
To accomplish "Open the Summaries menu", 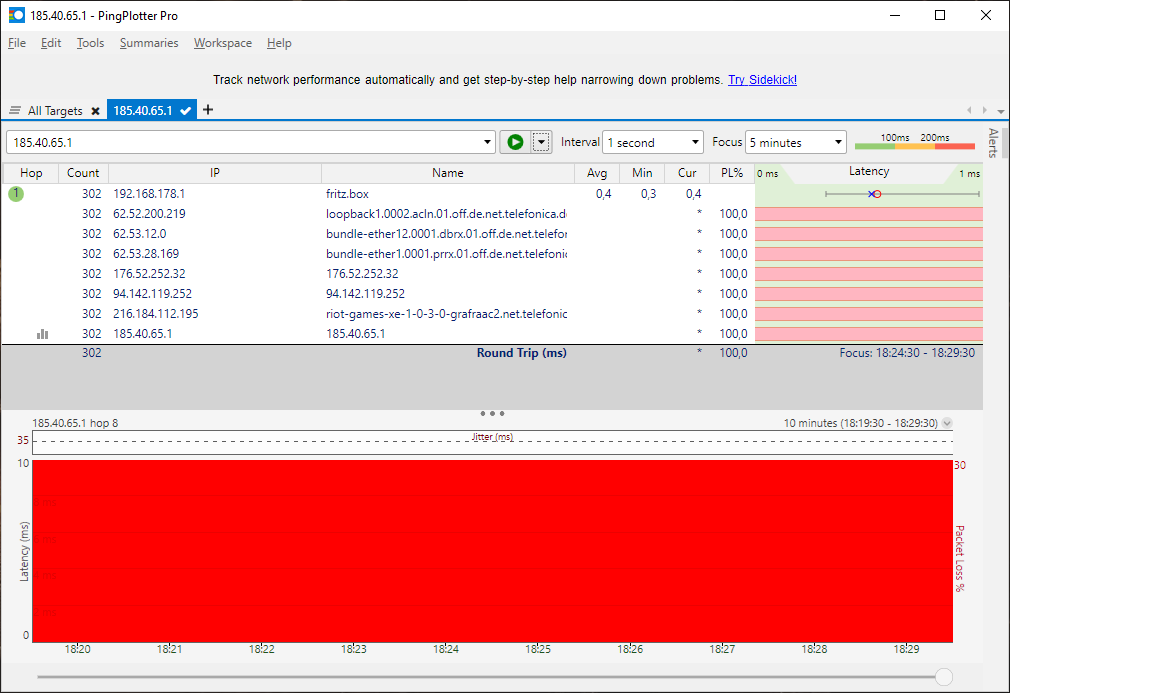I will coord(149,43).
